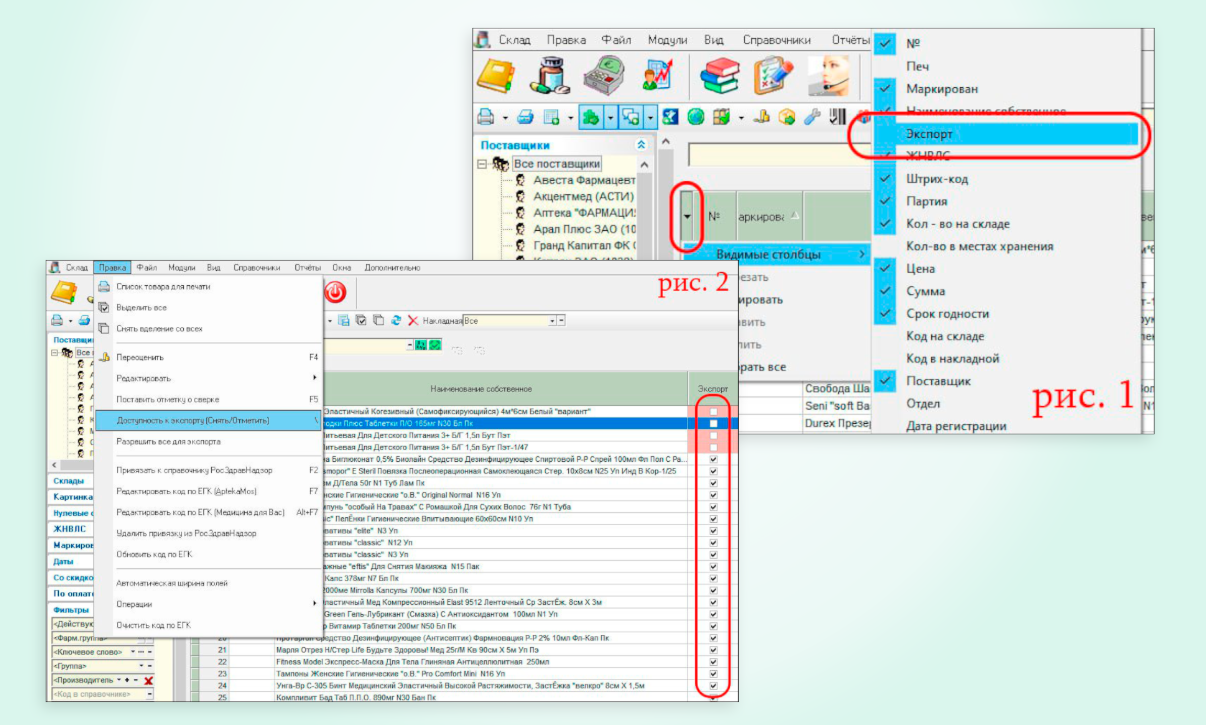Select Доступность к экспорту (Снять/Отметить) menu item
Viewport: 1206px width, 725px height.
tap(193, 420)
